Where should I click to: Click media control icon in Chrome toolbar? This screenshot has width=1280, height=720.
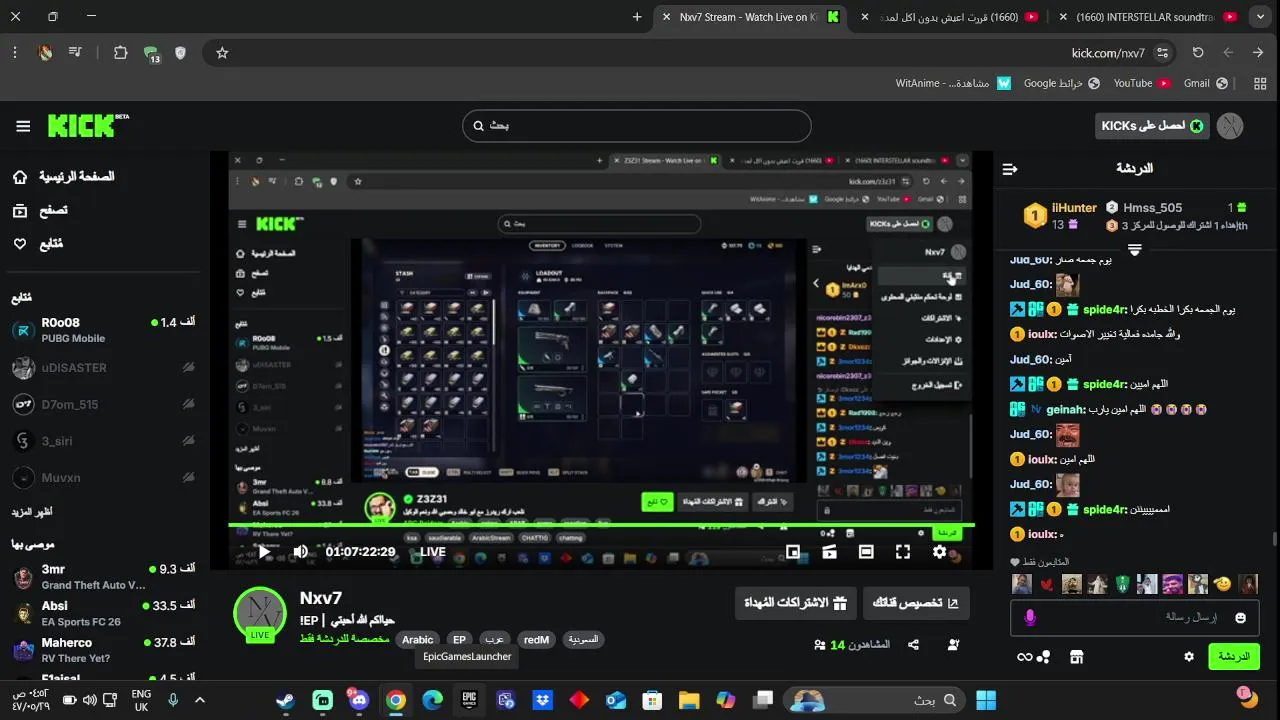[75, 53]
